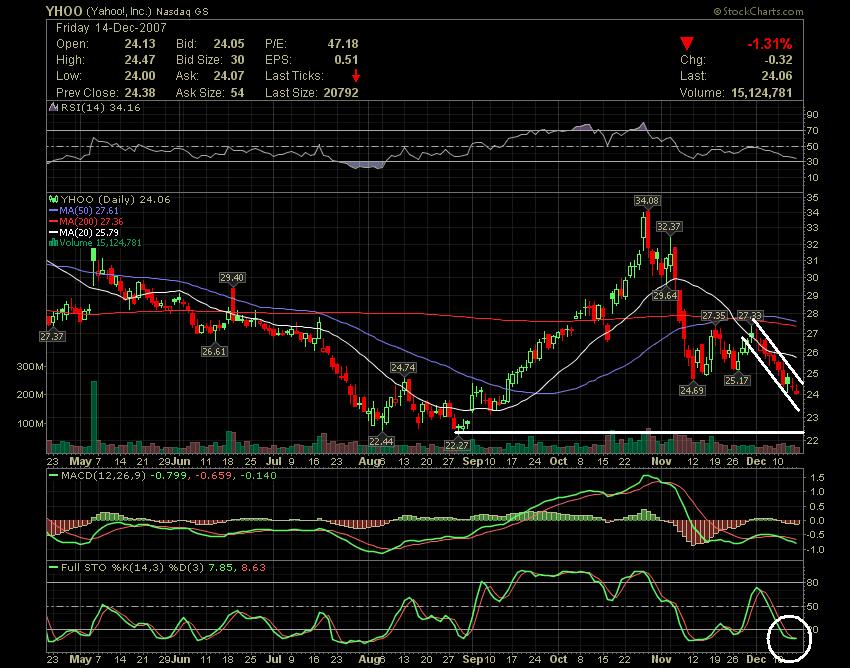850x668 pixels.
Task: Click the 26.61 low price label
Action: pos(214,351)
